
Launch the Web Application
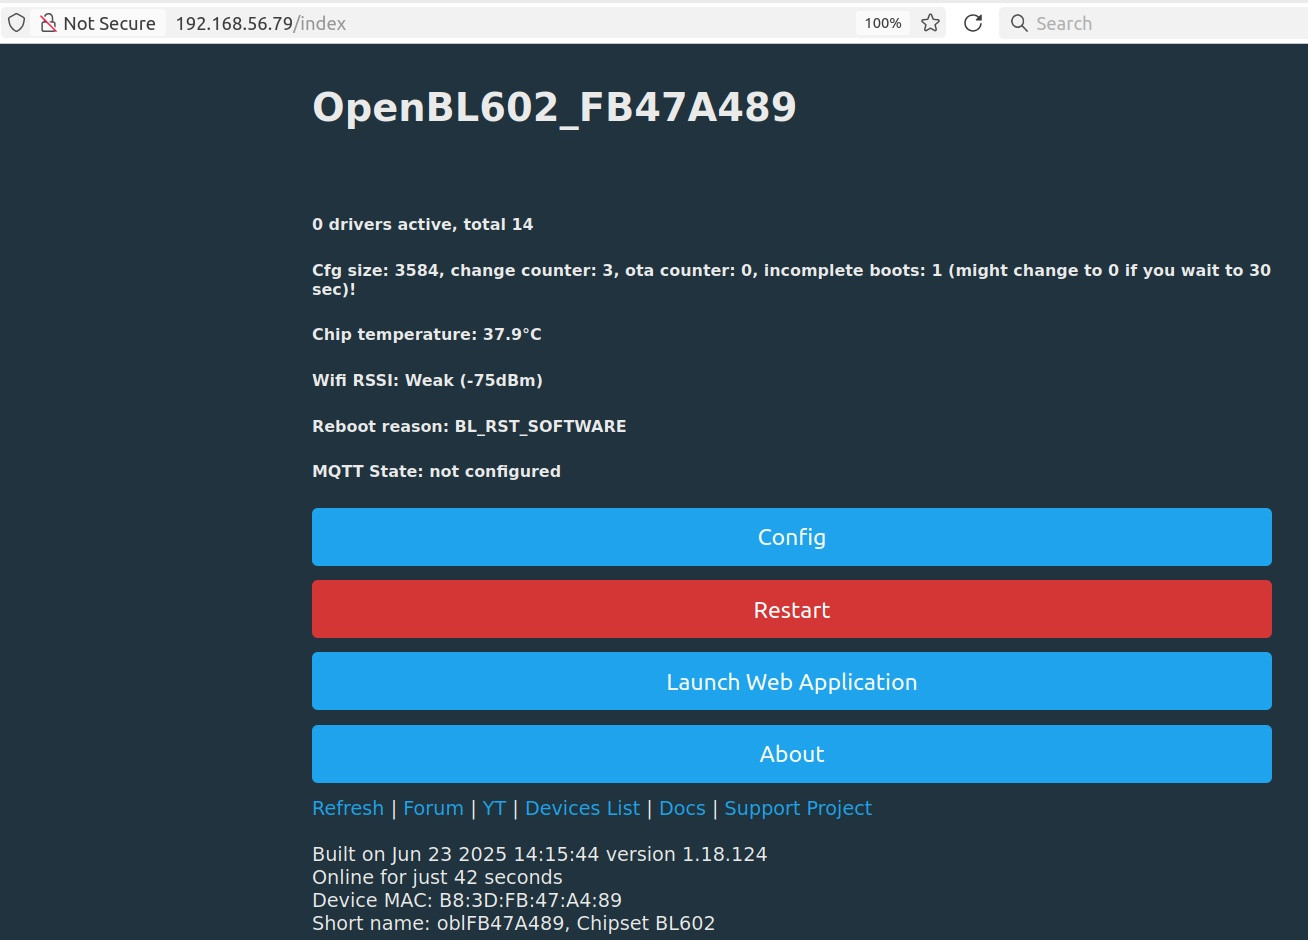[791, 681]
